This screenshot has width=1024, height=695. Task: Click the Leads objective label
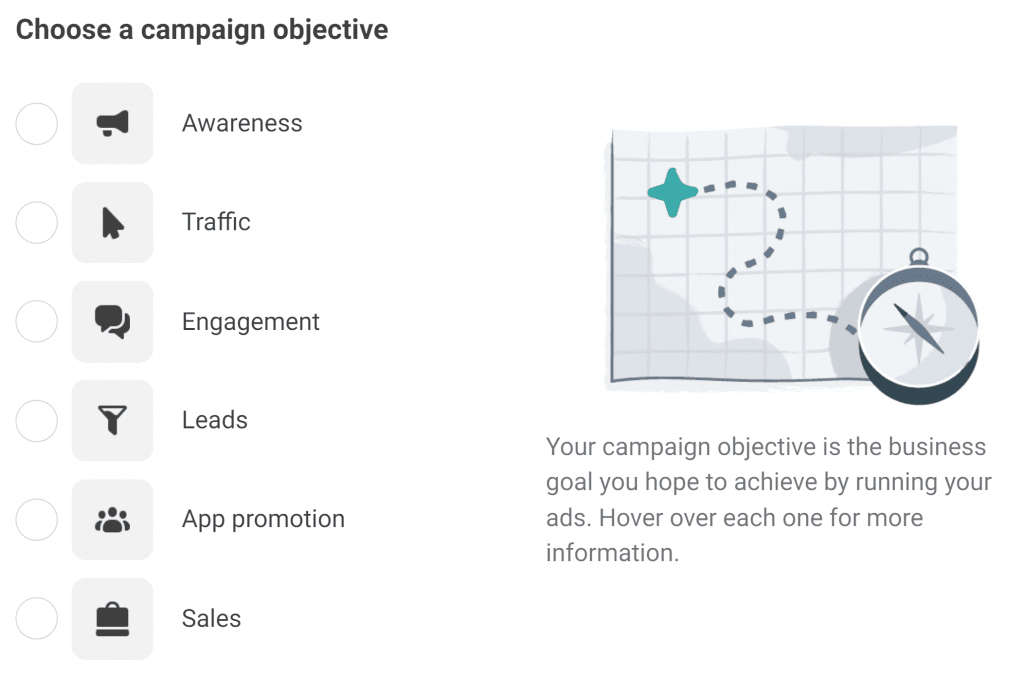[x=215, y=420]
